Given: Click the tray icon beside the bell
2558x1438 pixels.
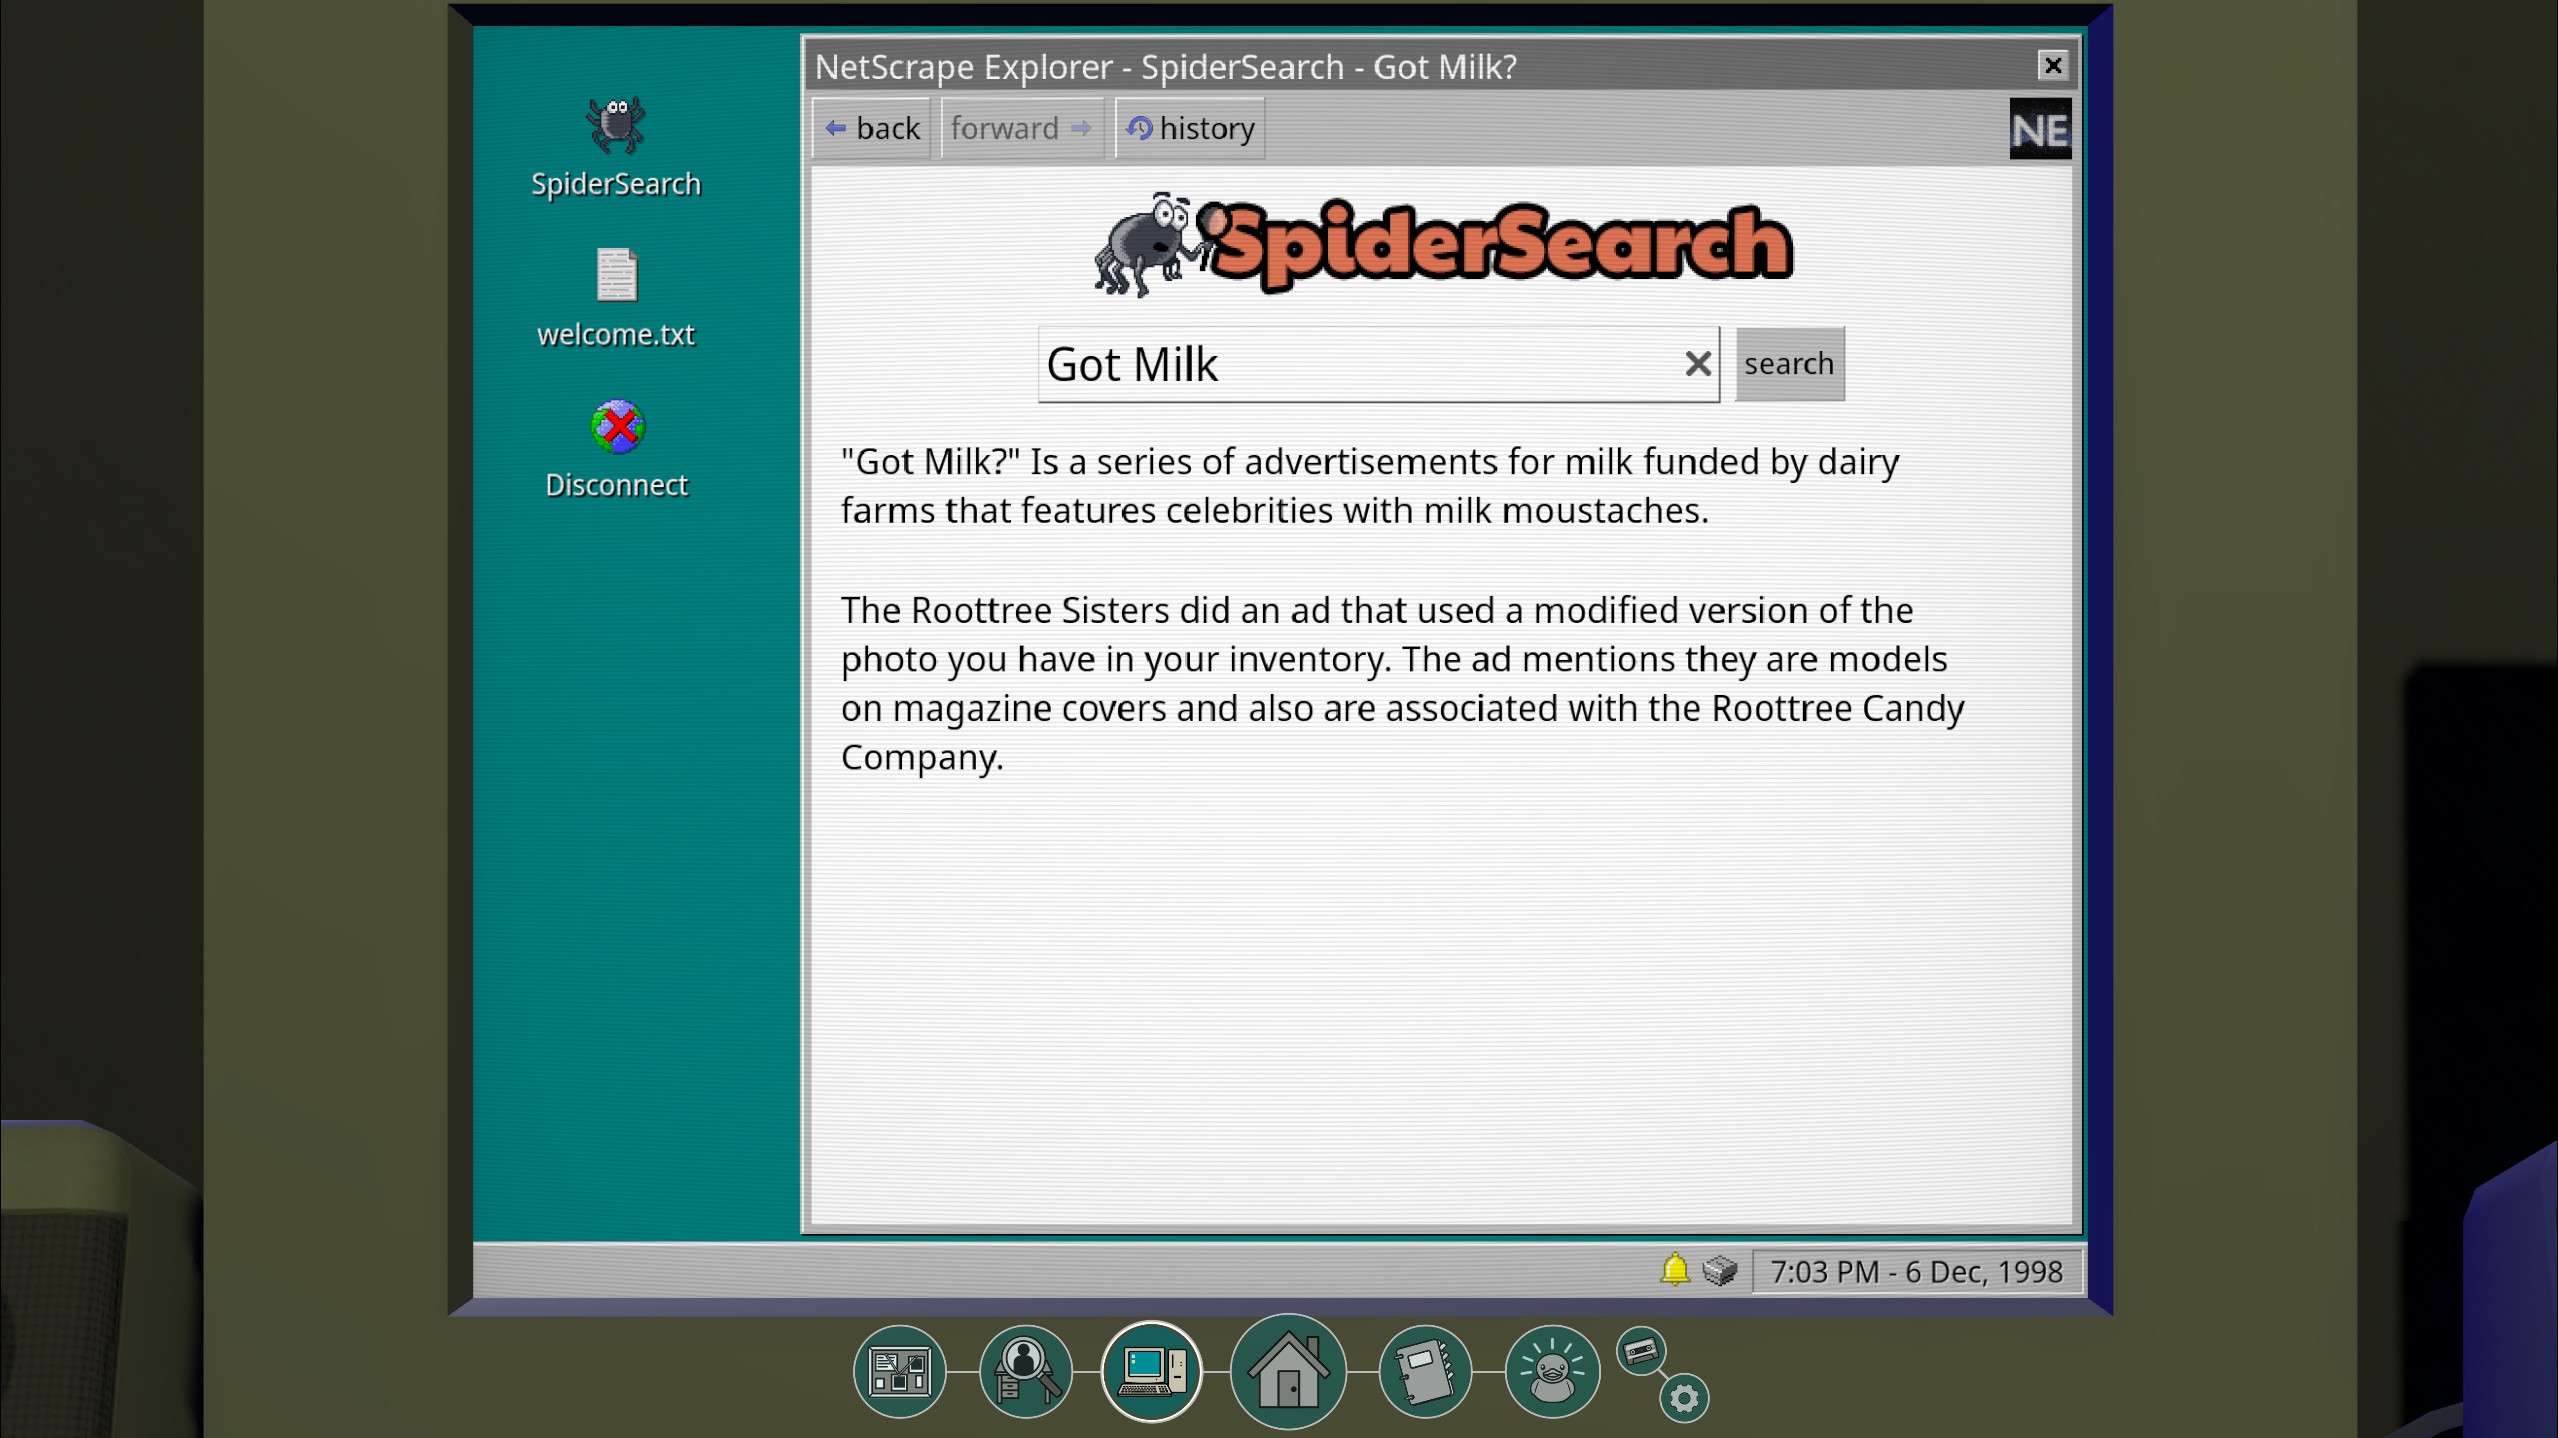Looking at the screenshot, I should click(x=1720, y=1271).
